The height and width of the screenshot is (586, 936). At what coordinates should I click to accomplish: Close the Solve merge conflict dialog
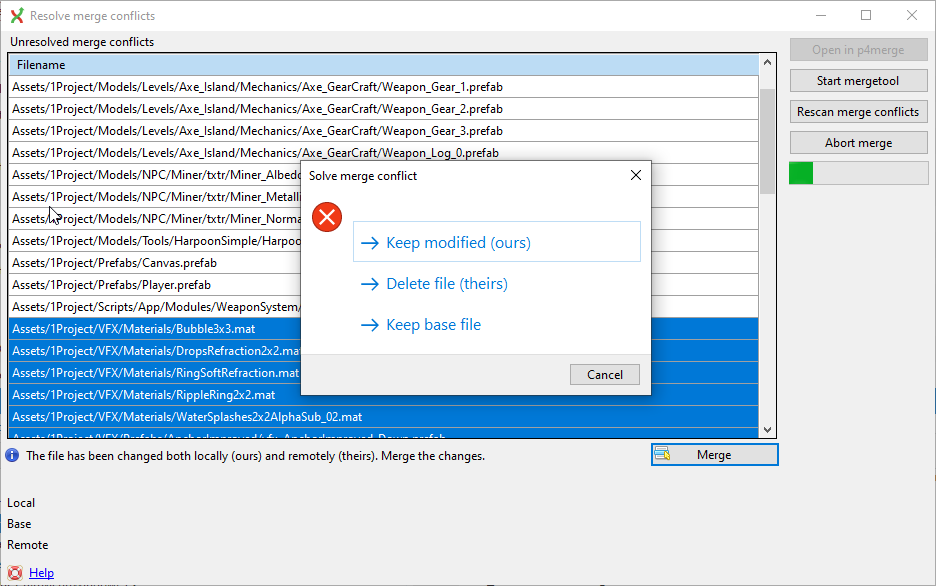coord(636,175)
